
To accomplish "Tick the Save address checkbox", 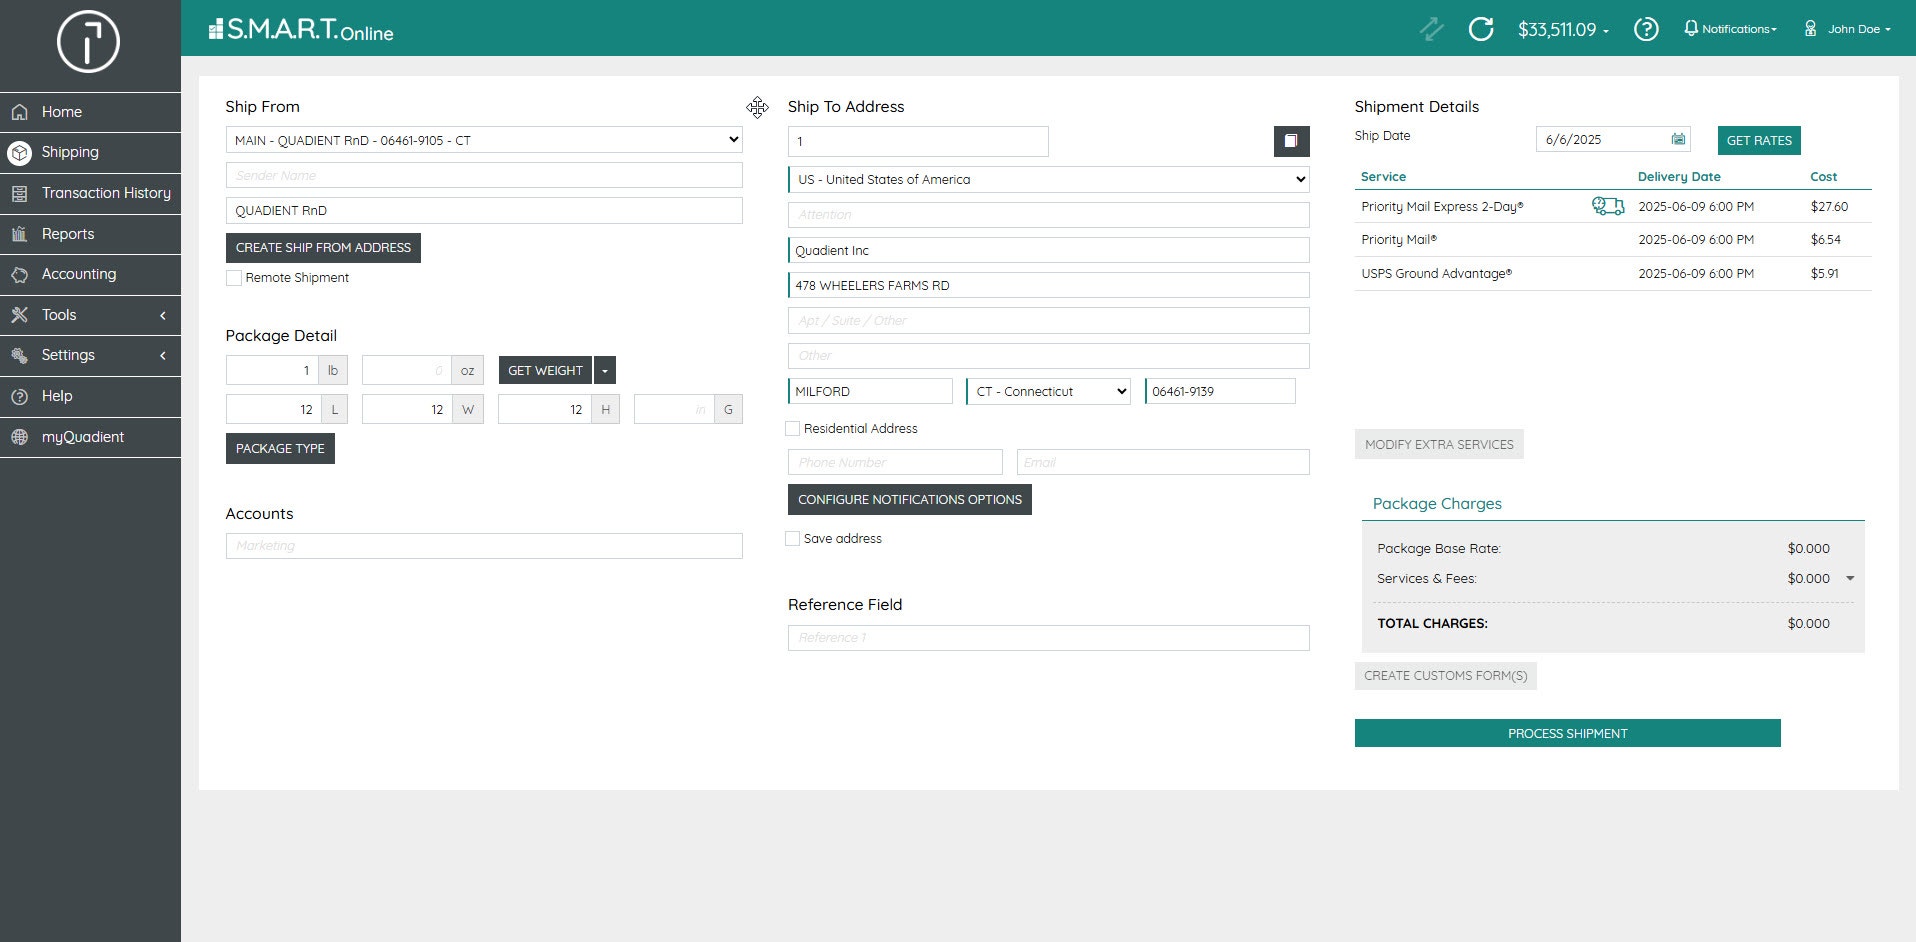I will coord(793,539).
